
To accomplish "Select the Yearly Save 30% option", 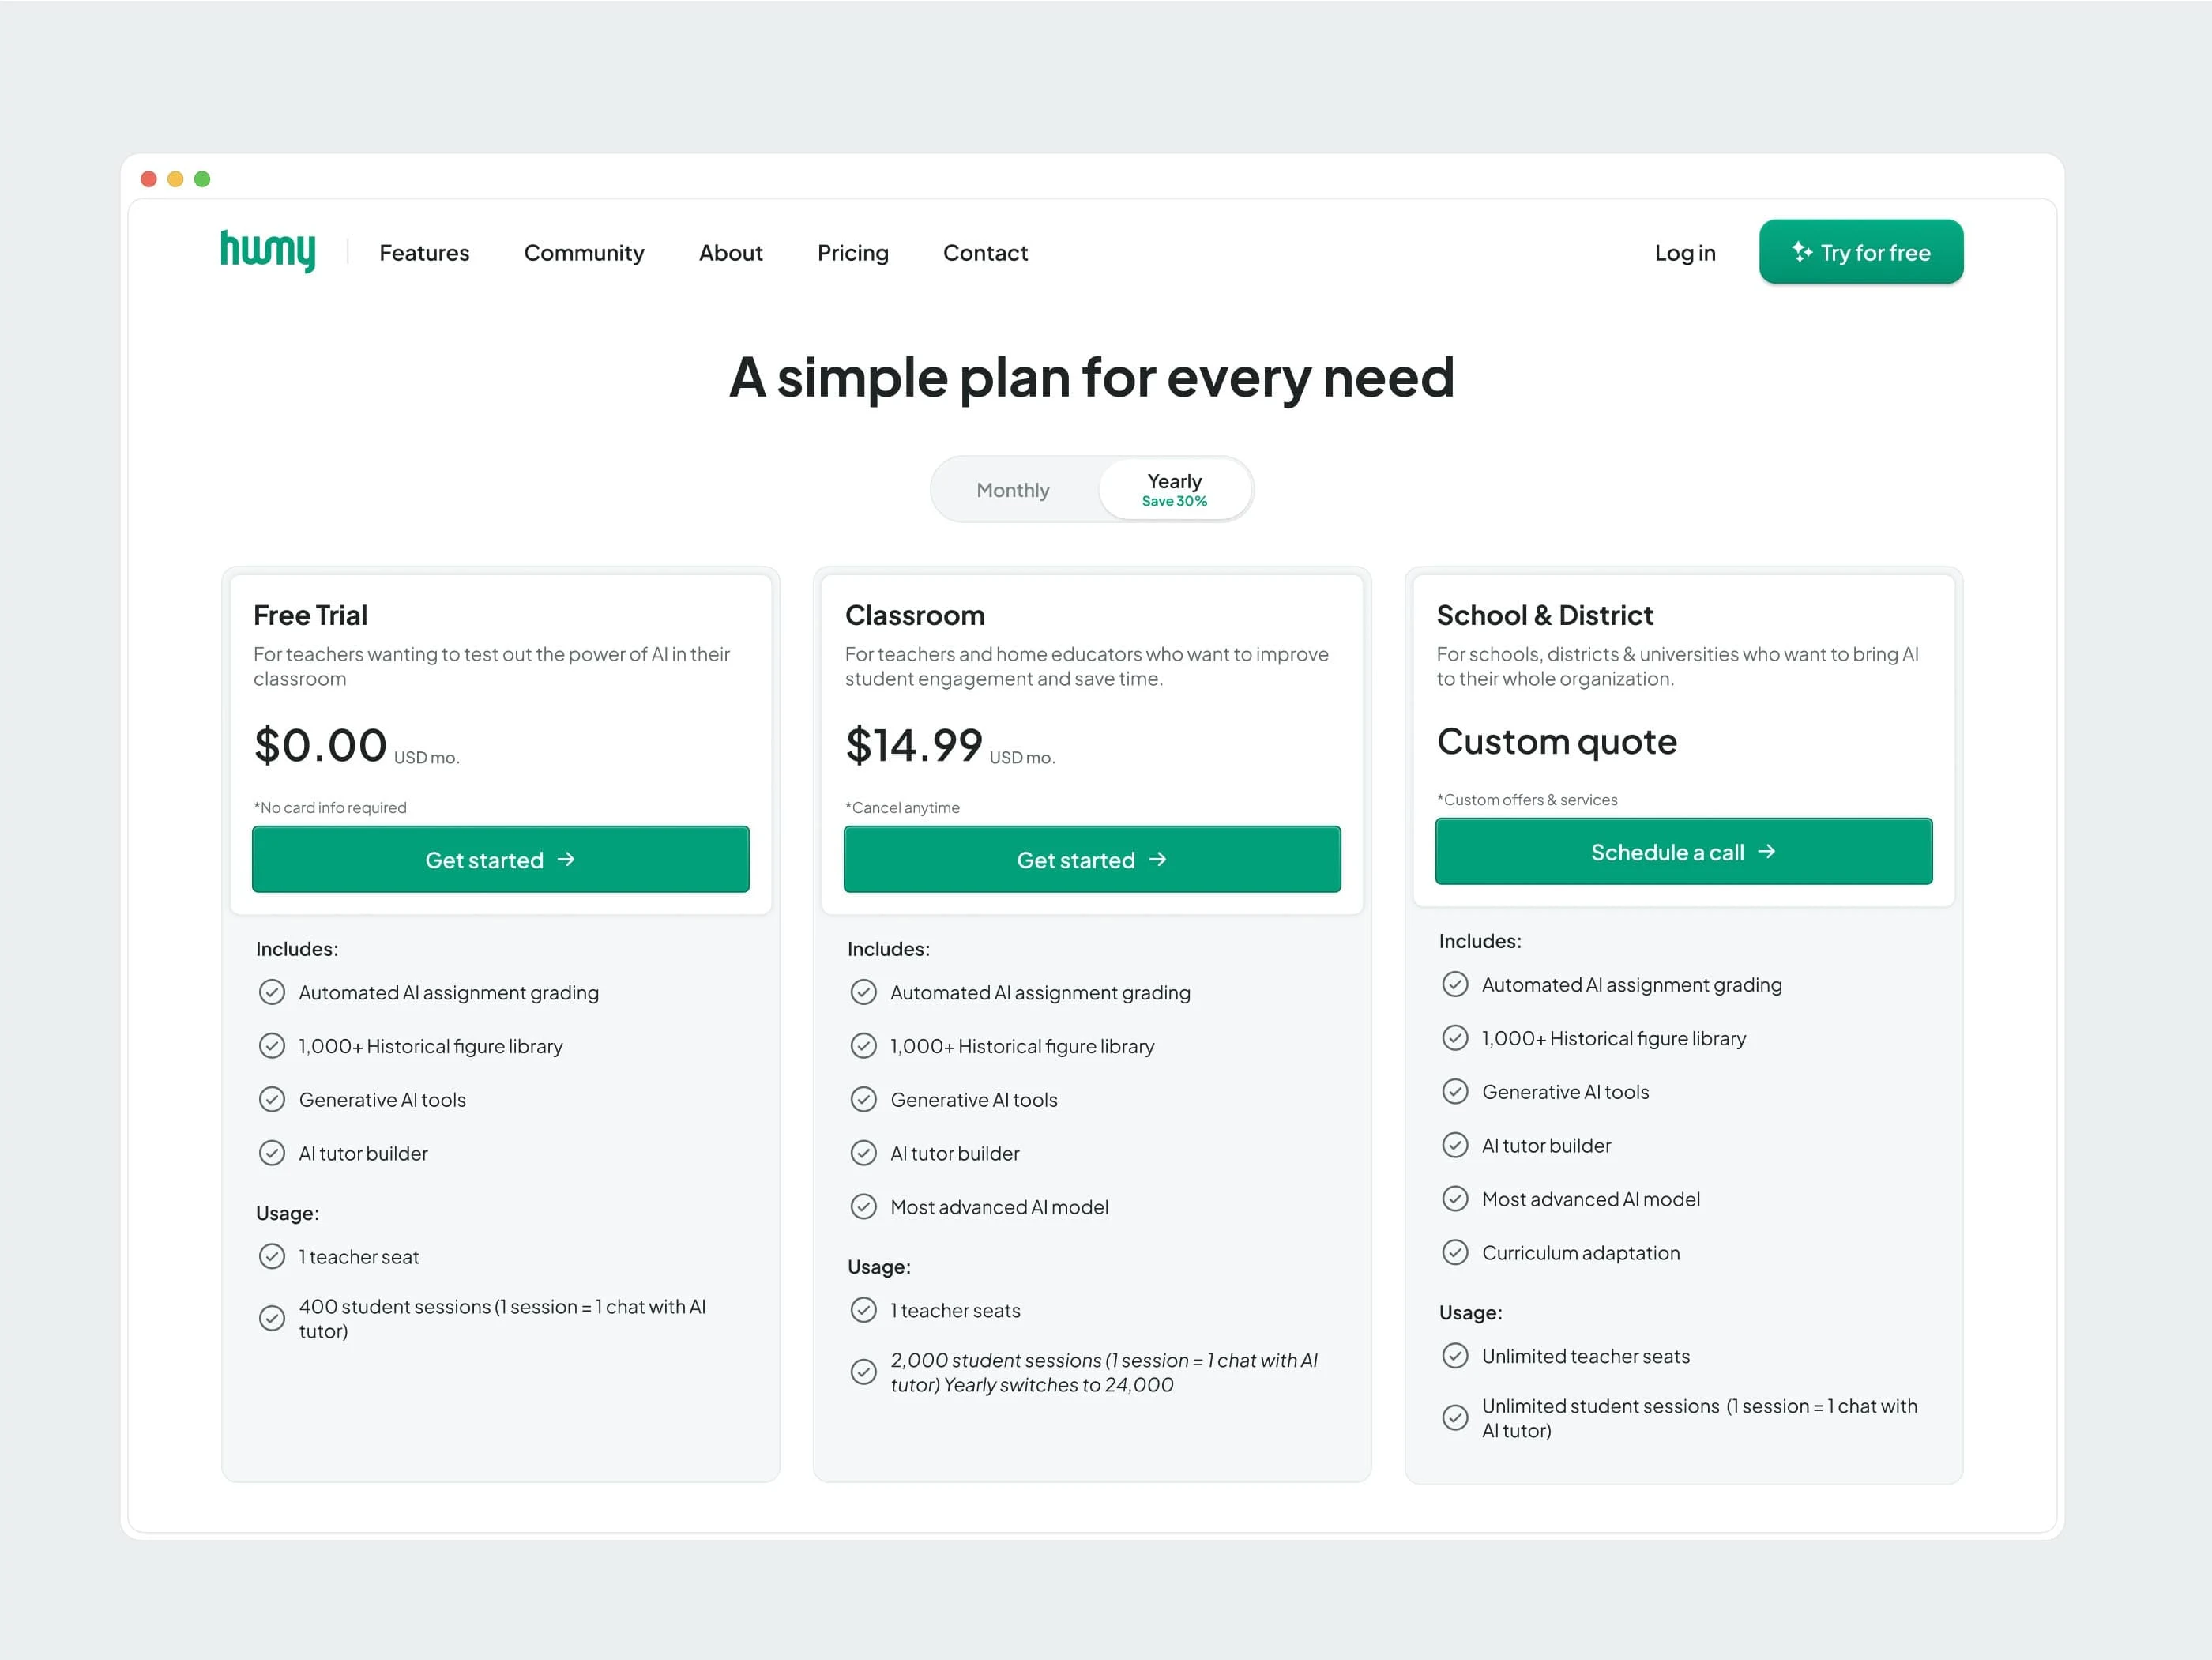I will pos(1174,490).
